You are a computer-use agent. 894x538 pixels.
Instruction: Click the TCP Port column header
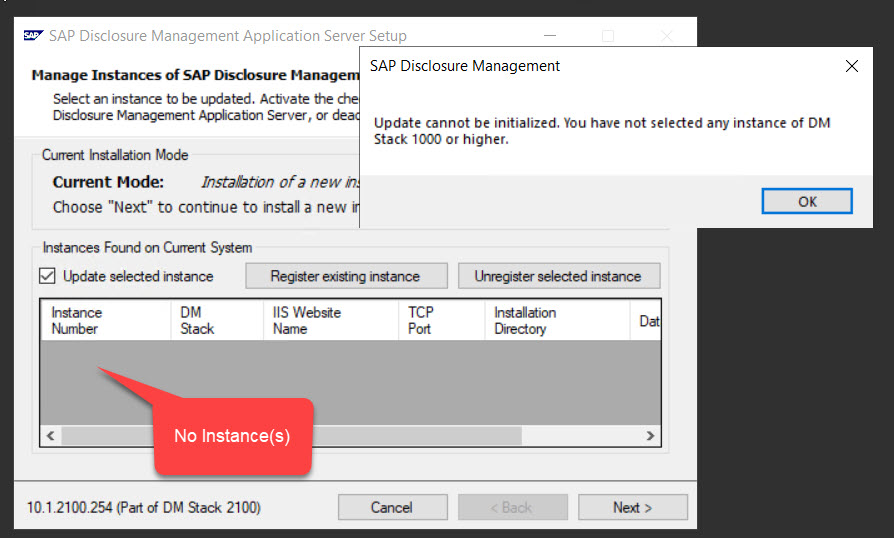click(441, 320)
